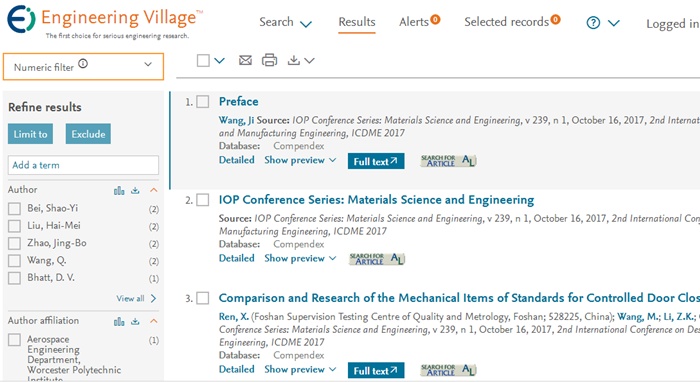Click the download results icon in toolbar

[x=294, y=60]
